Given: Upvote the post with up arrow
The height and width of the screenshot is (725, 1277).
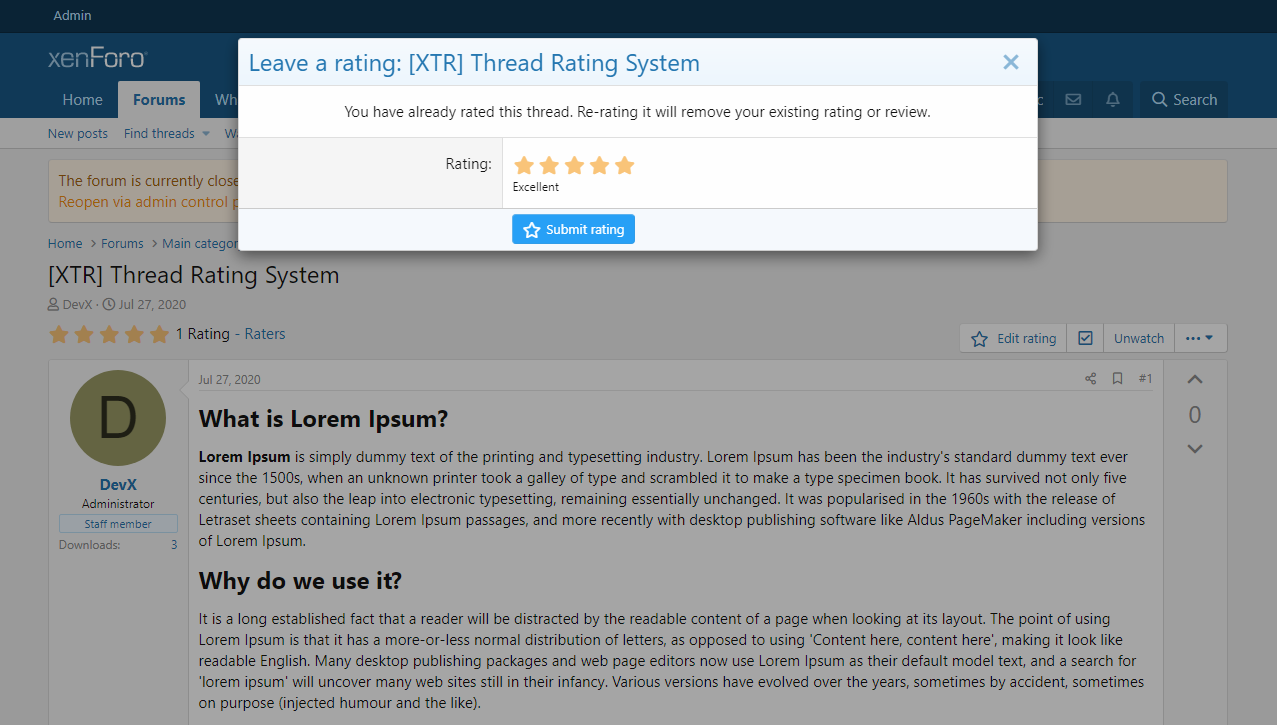Looking at the screenshot, I should coord(1194,380).
